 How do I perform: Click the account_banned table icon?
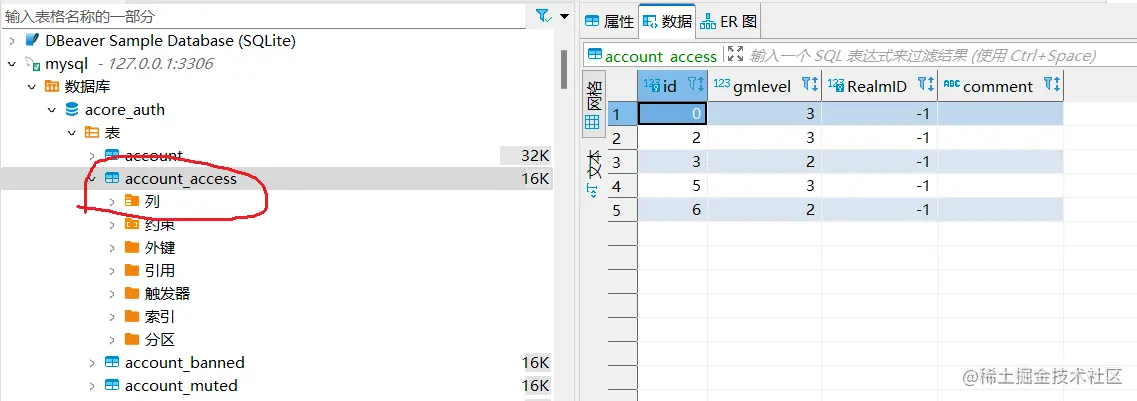pos(112,363)
